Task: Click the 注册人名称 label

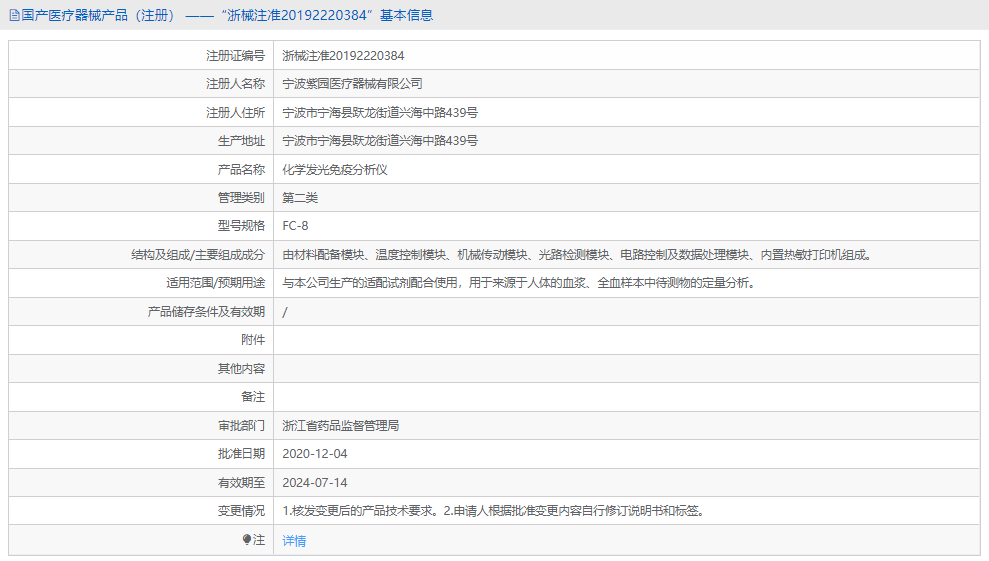Action: pos(235,84)
